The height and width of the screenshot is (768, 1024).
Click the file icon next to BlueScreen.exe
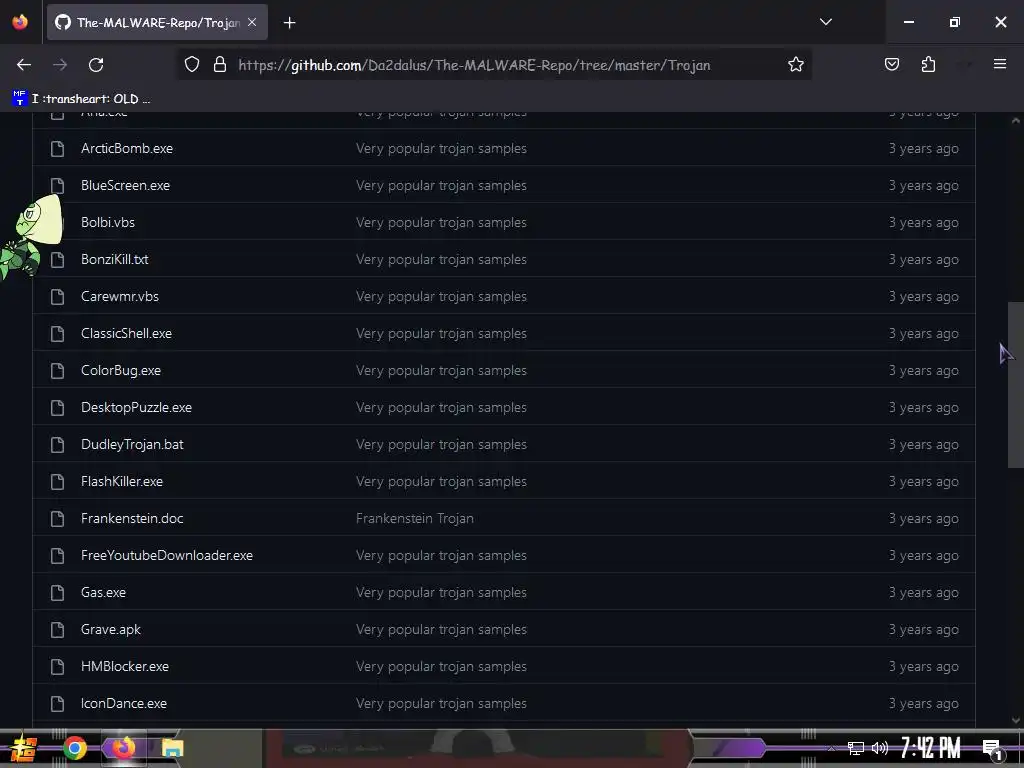coord(57,185)
